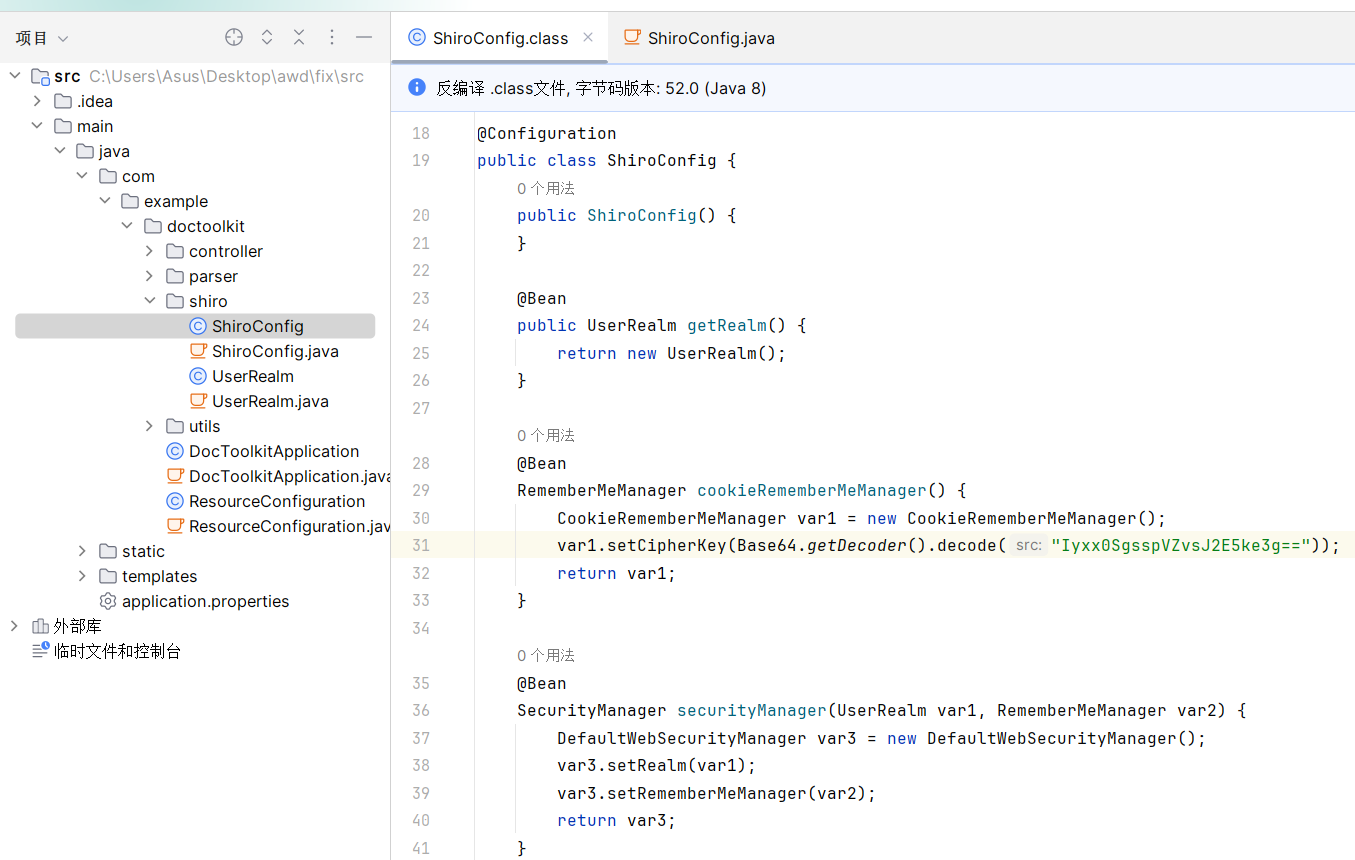Open UserRealm.java in project tree
The height and width of the screenshot is (860, 1355).
269,401
